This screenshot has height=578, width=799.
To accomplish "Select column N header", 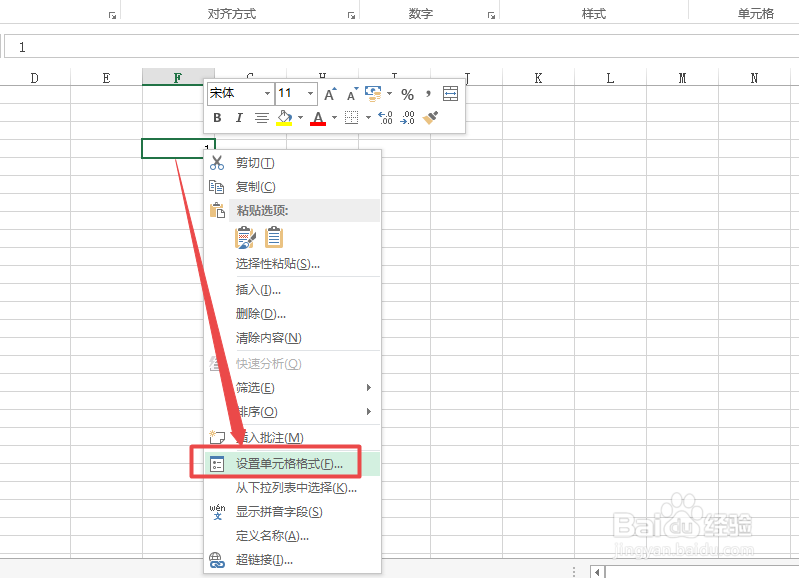I will [x=754, y=77].
